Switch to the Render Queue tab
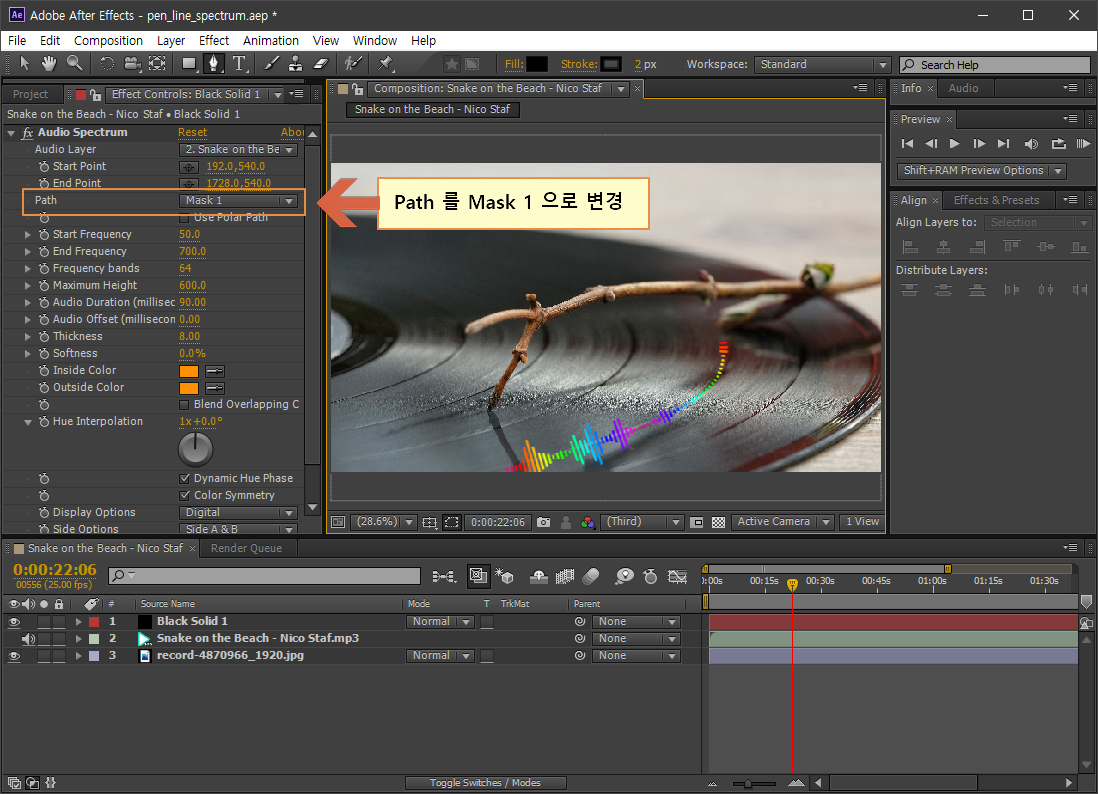The height and width of the screenshot is (794, 1098). coord(246,548)
